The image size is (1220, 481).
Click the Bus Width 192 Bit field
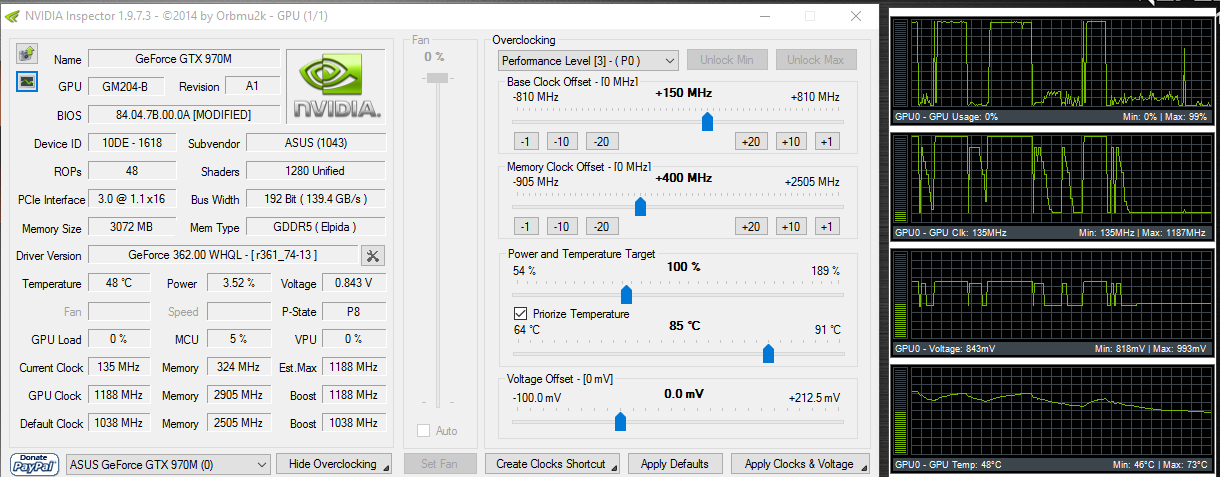point(315,200)
